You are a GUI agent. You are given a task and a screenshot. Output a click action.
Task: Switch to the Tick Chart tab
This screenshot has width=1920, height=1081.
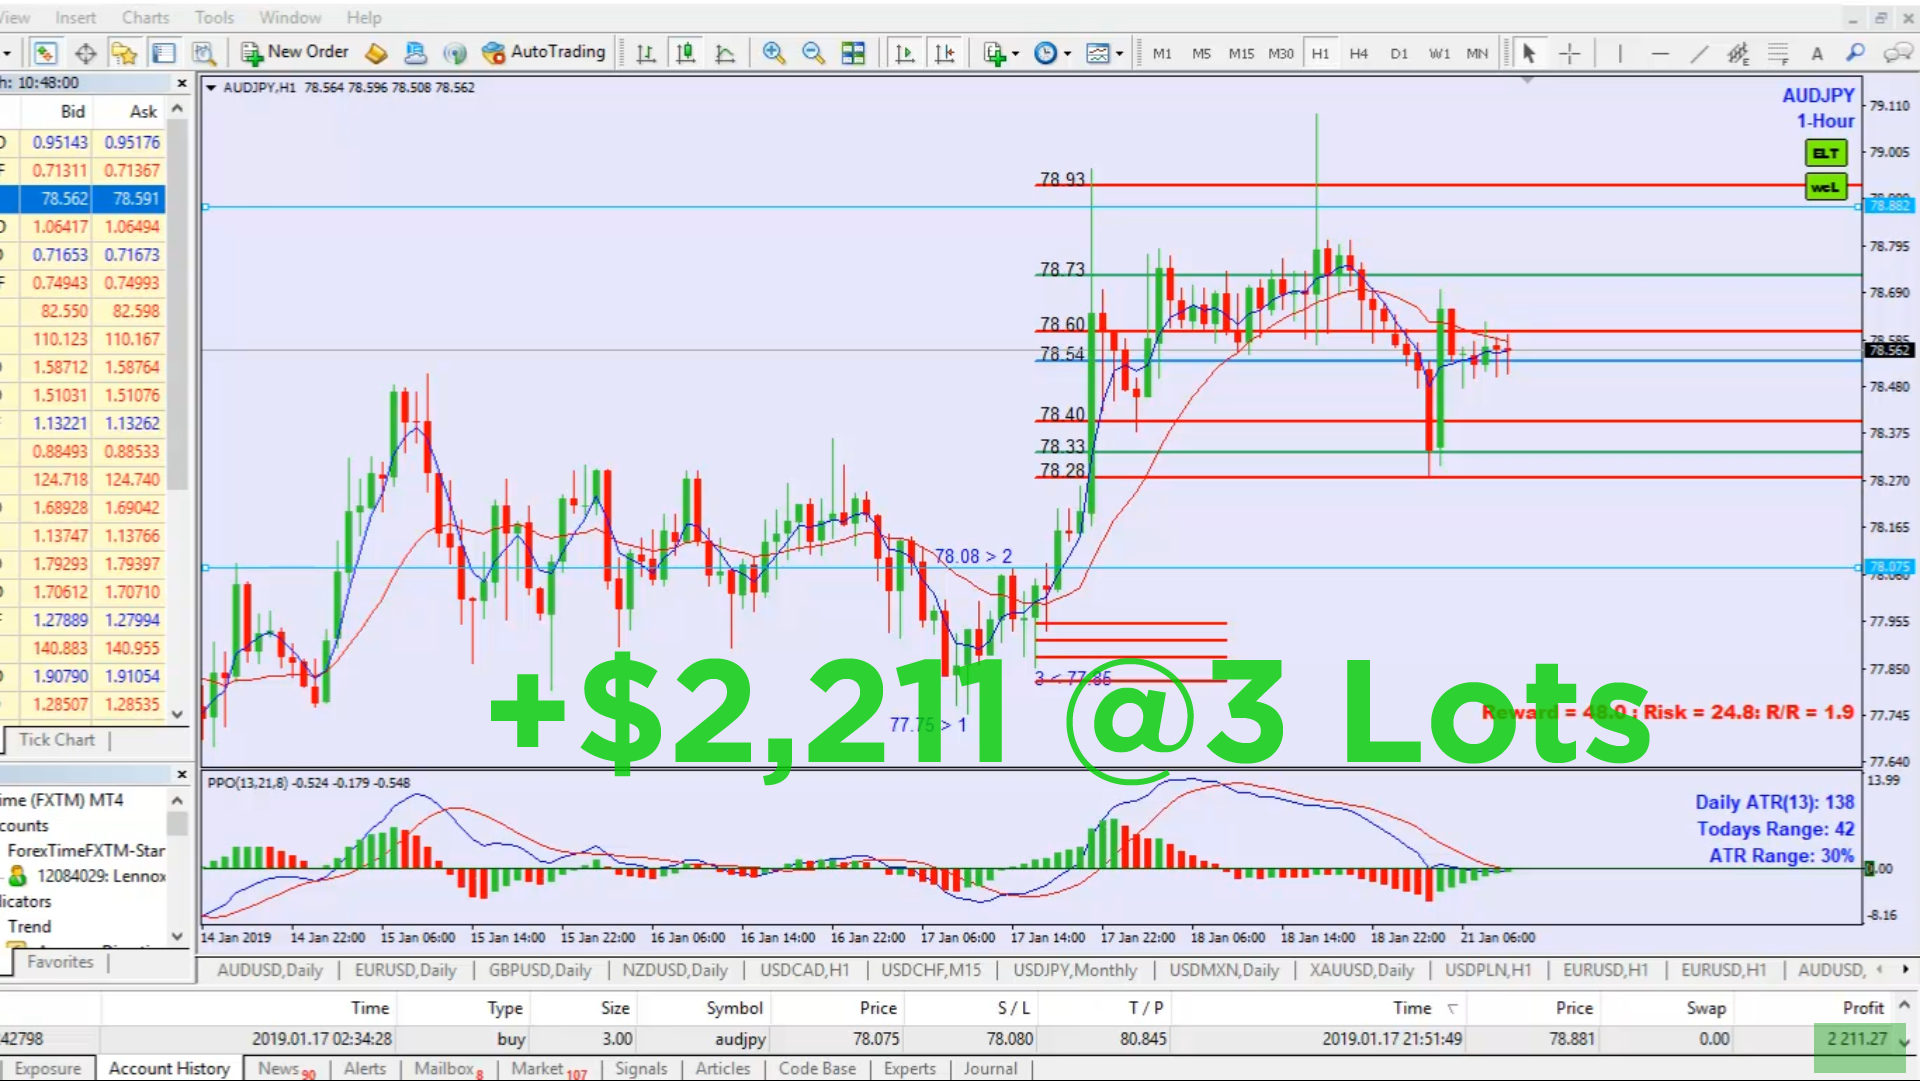(x=57, y=740)
